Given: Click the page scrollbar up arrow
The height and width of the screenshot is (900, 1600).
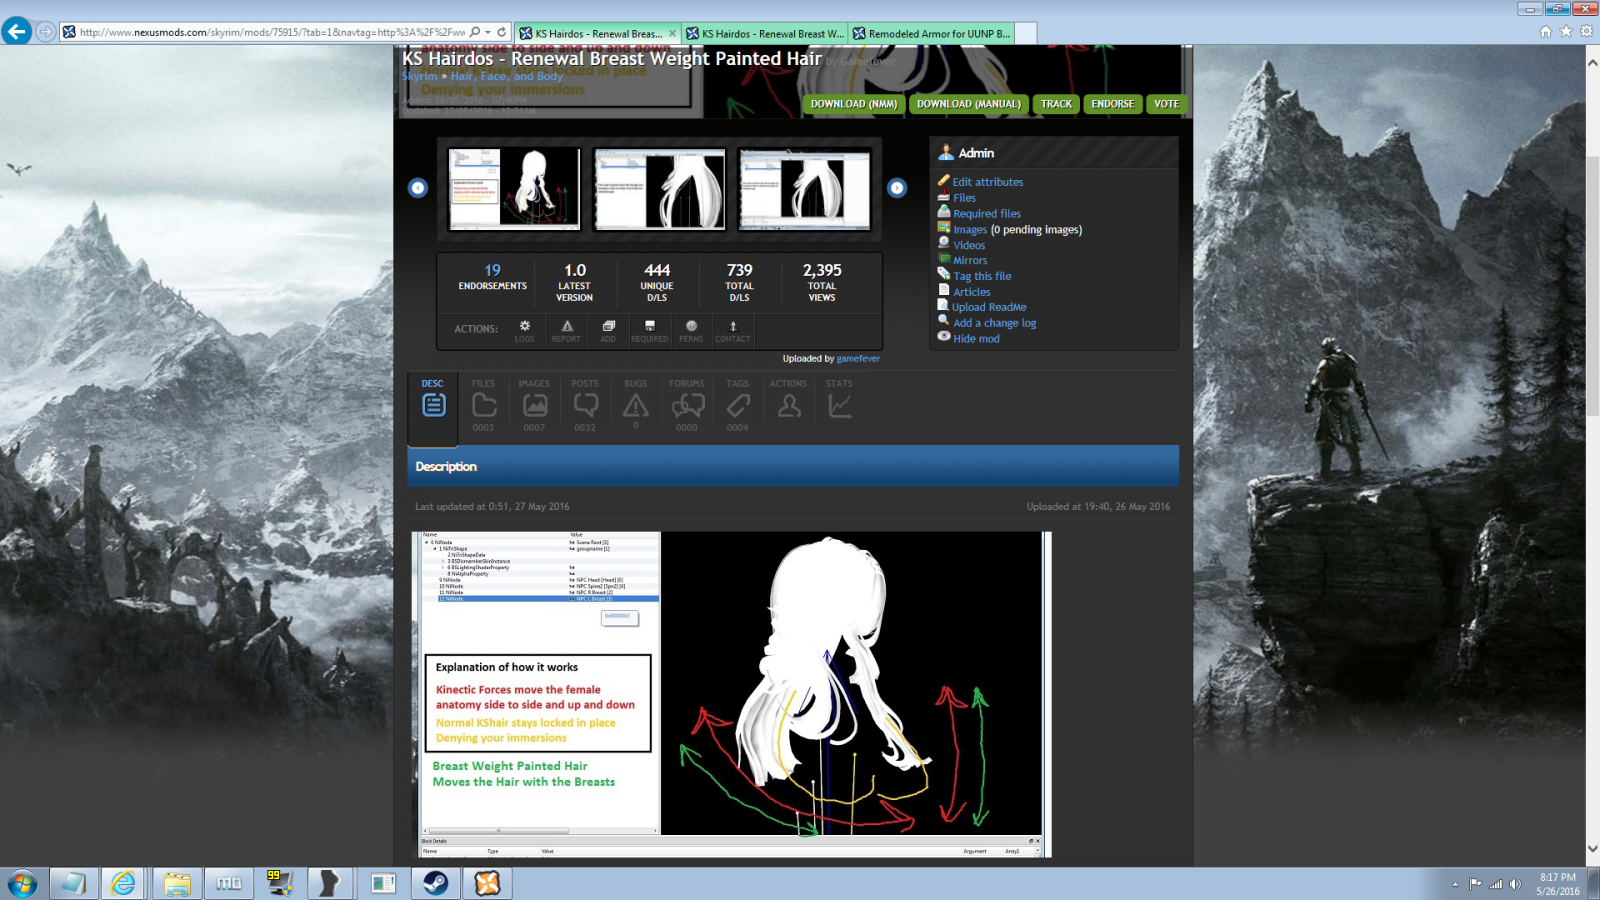Looking at the screenshot, I should pos(1592,62).
